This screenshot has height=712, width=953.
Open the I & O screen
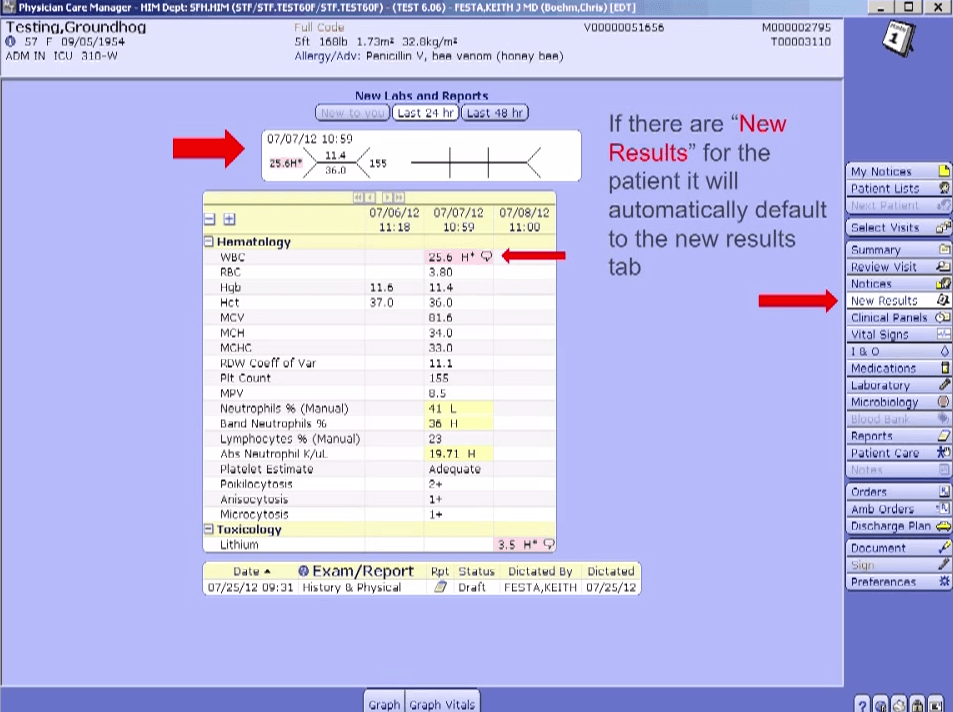pos(898,351)
